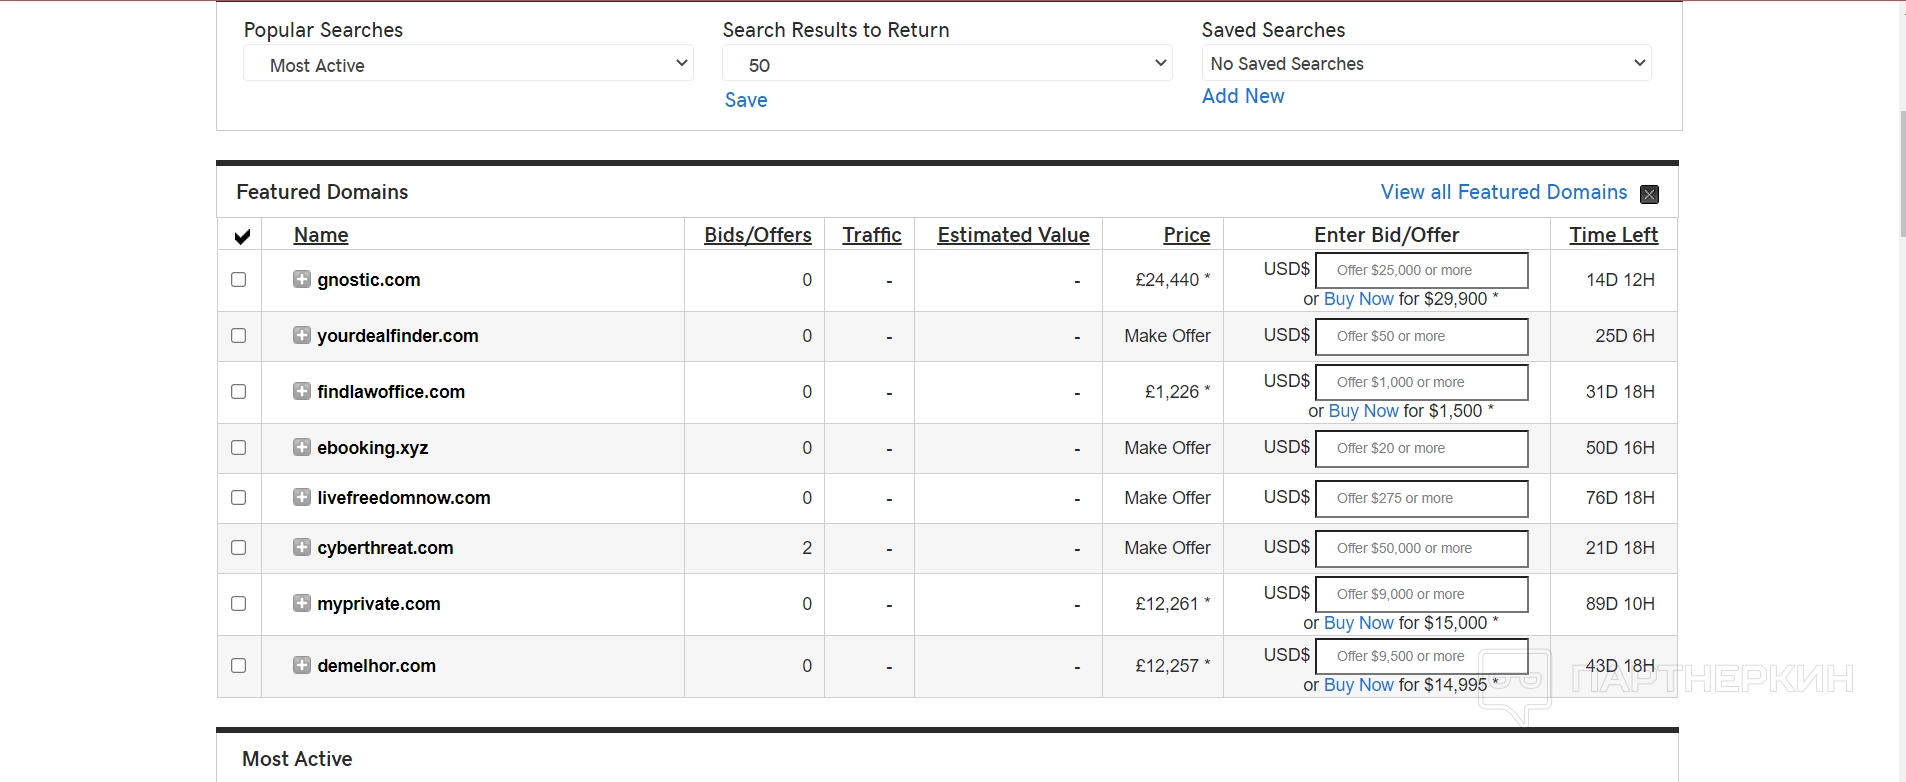Expand details plus icon for myprivate.com
Screen dimensions: 1906x782
coord(302,603)
